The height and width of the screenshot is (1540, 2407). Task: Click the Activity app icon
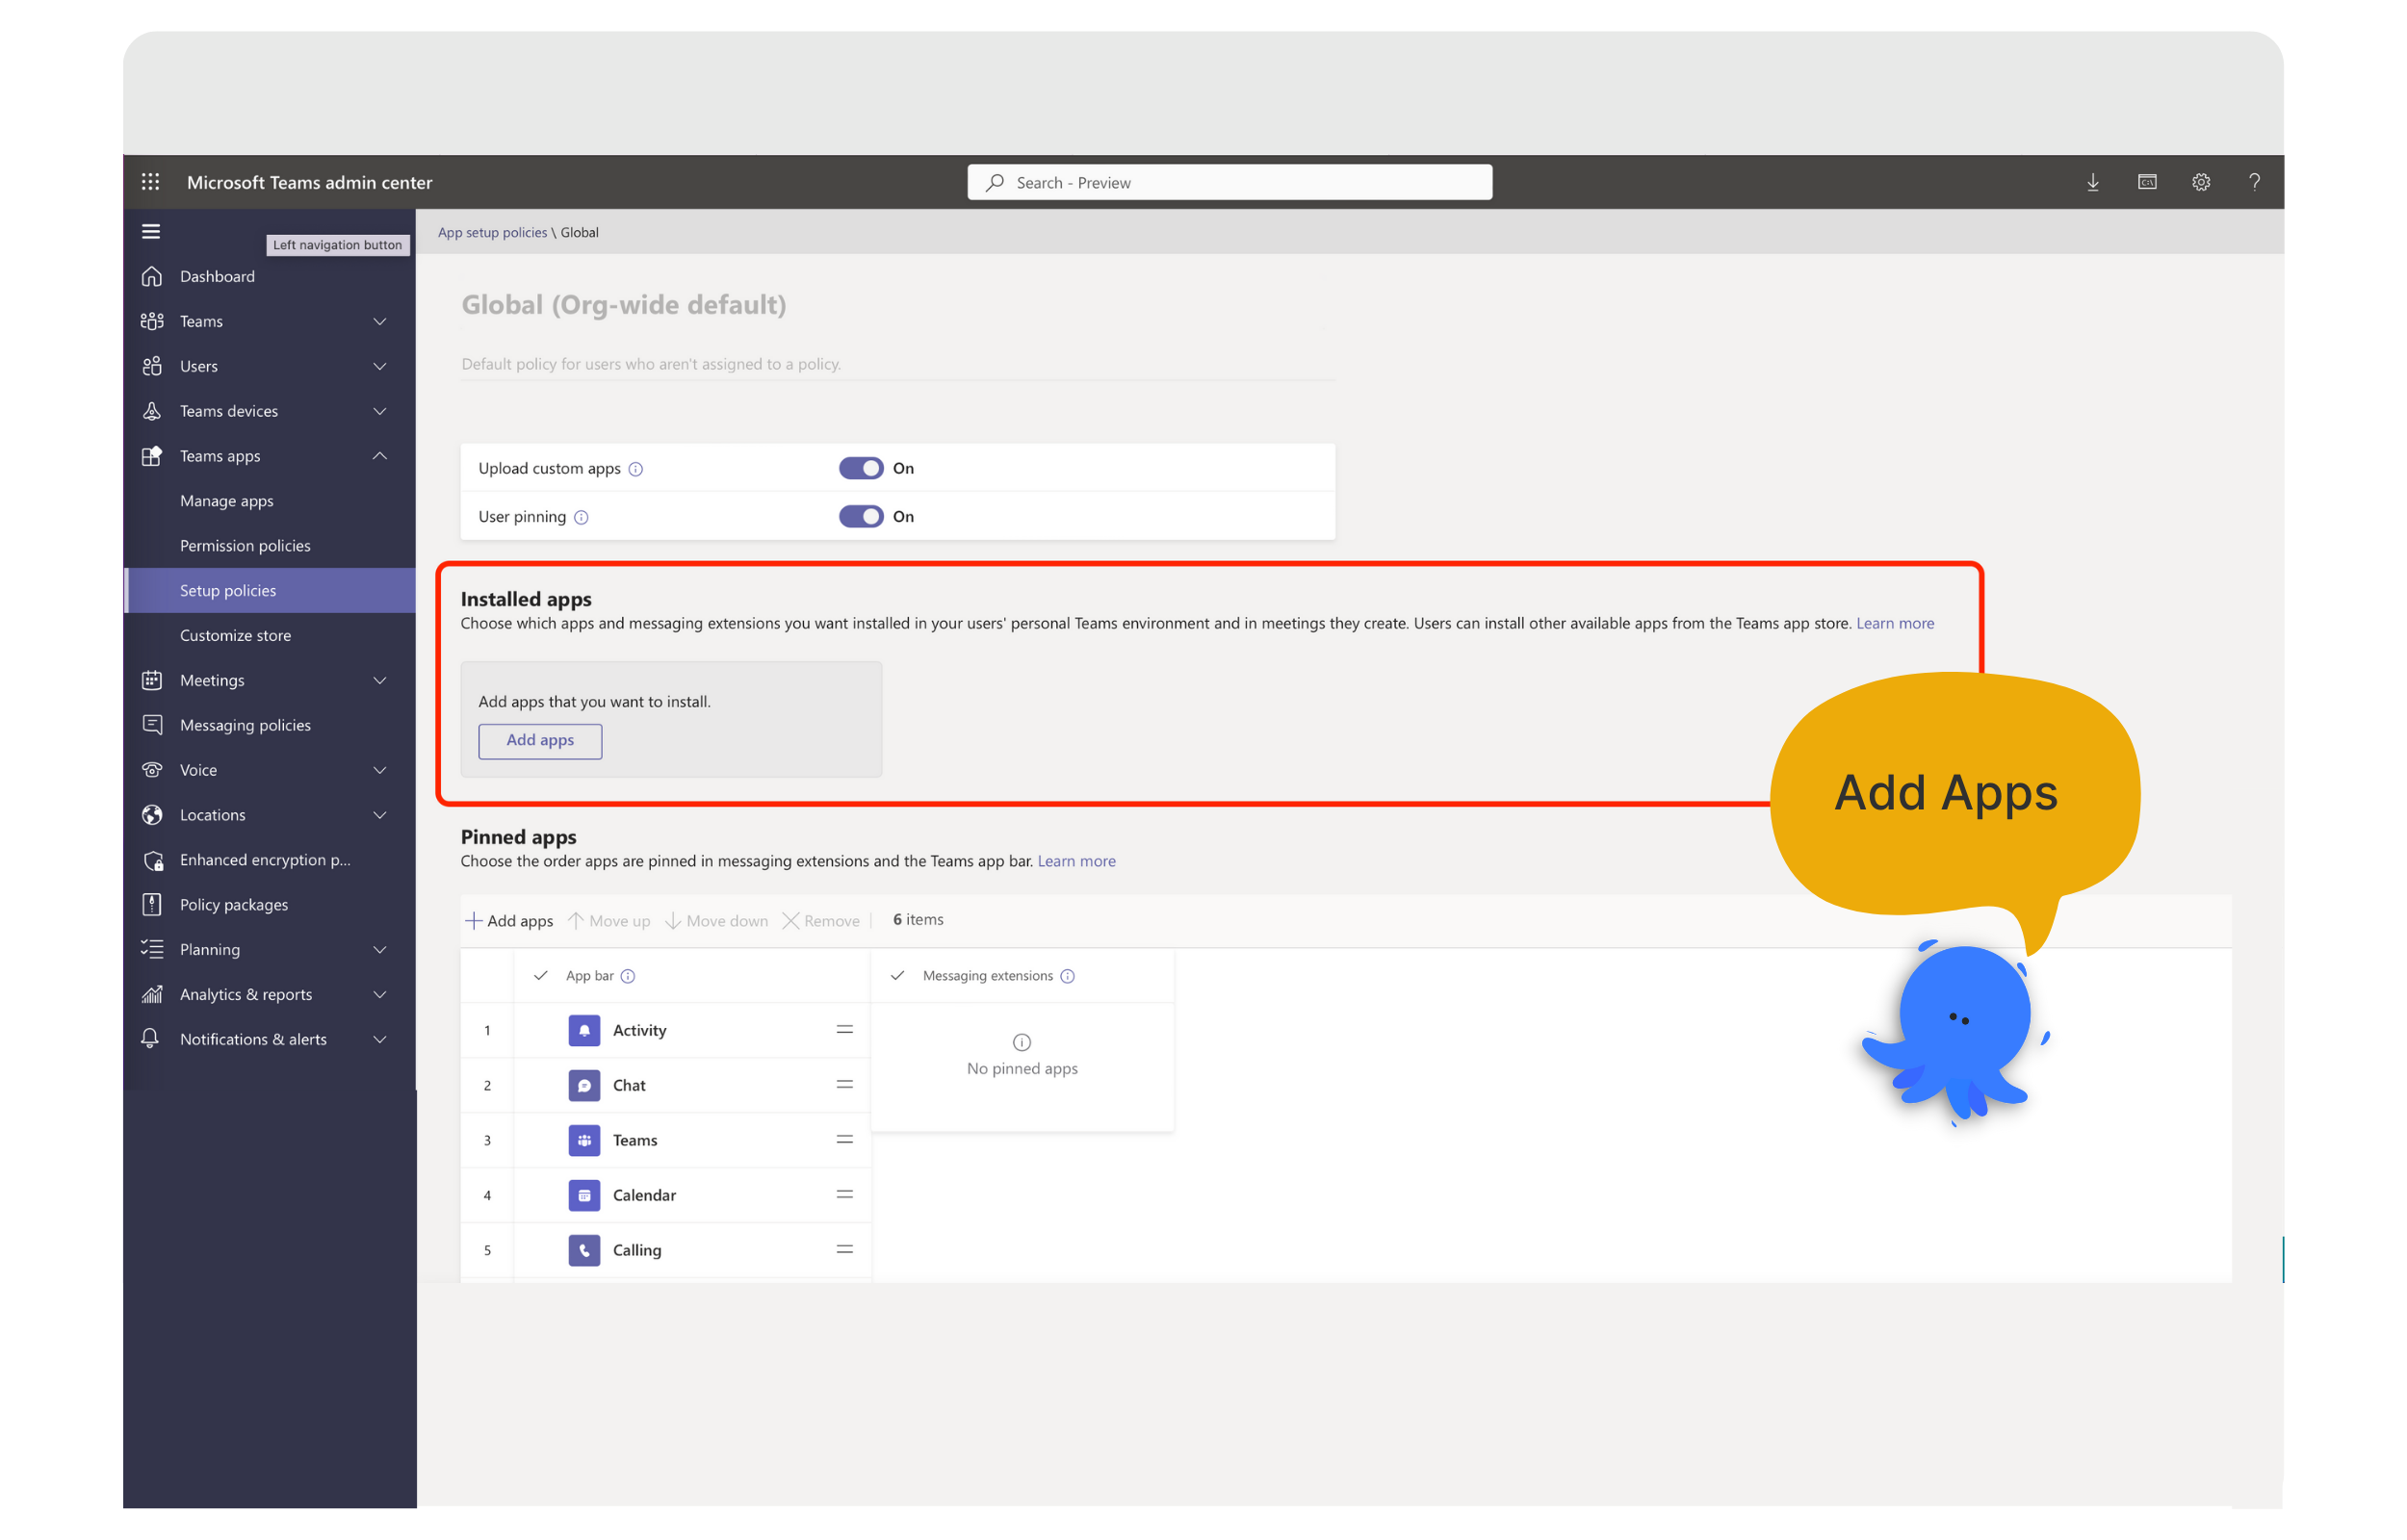point(584,1030)
